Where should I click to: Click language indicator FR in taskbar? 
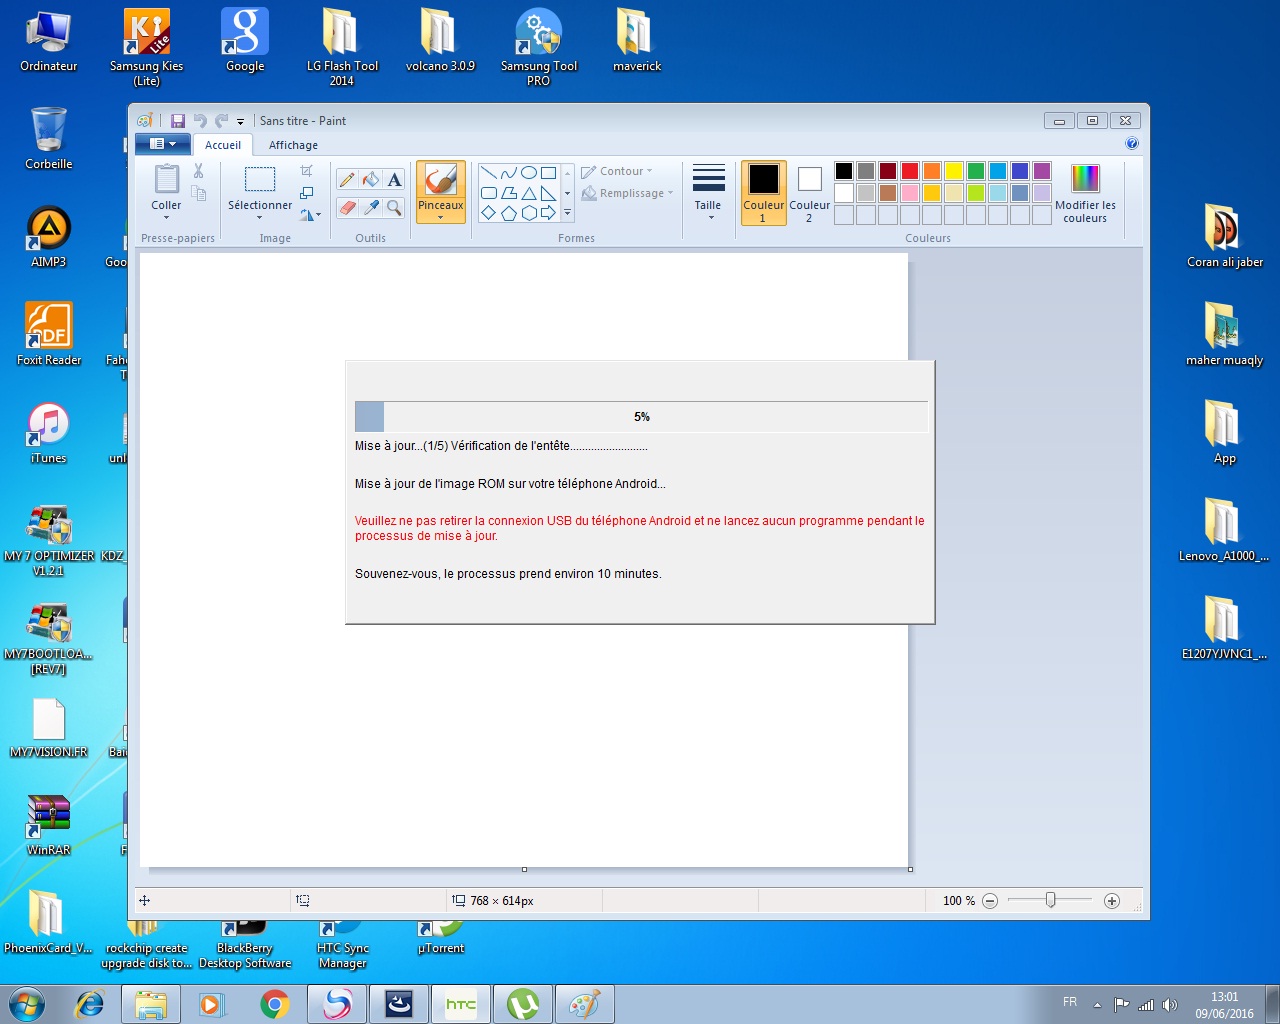[x=1070, y=1002]
